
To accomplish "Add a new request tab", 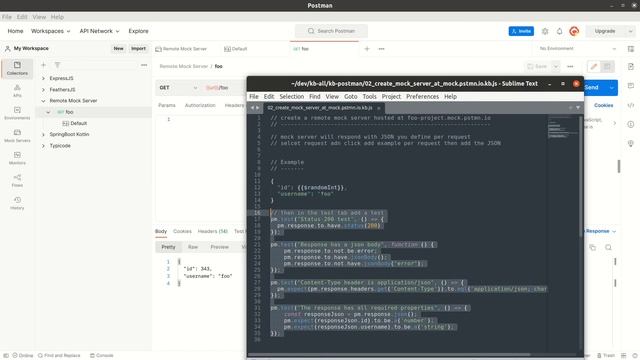I will click(367, 49).
